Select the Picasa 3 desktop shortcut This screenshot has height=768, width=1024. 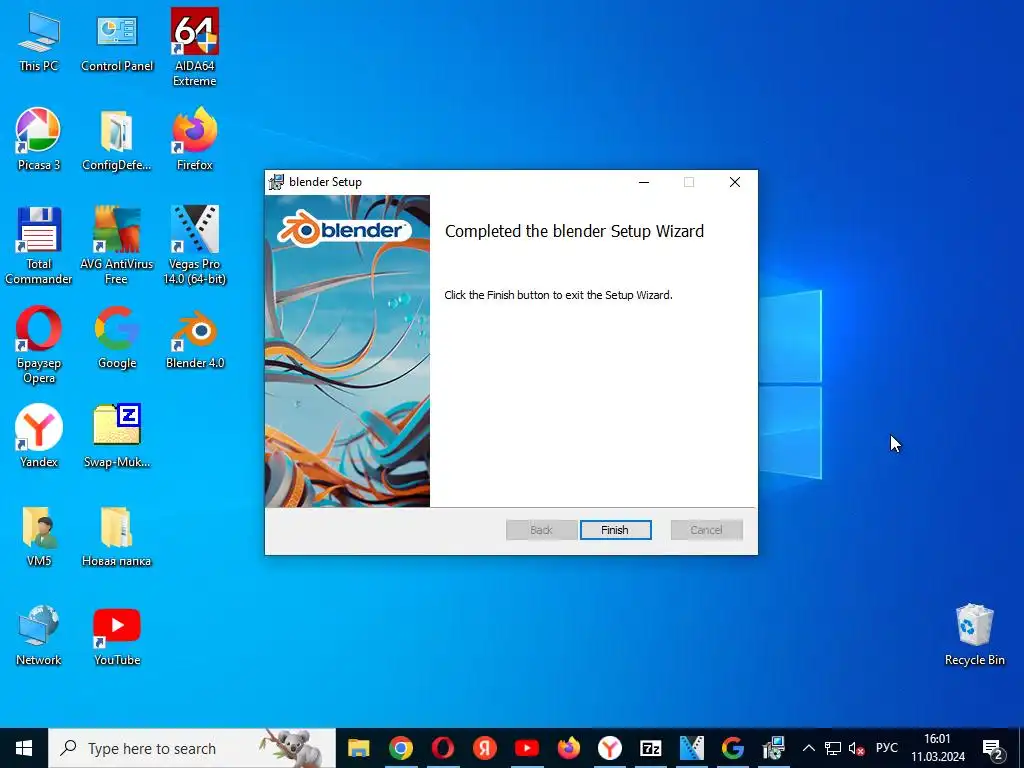click(39, 139)
